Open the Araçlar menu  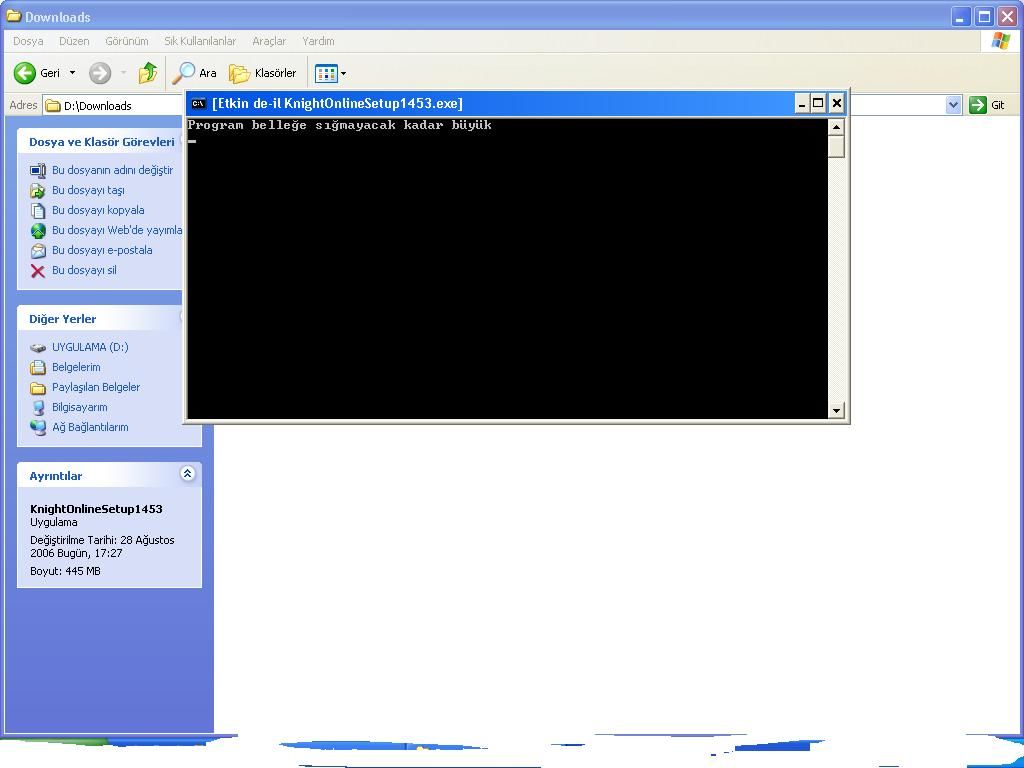click(x=269, y=41)
